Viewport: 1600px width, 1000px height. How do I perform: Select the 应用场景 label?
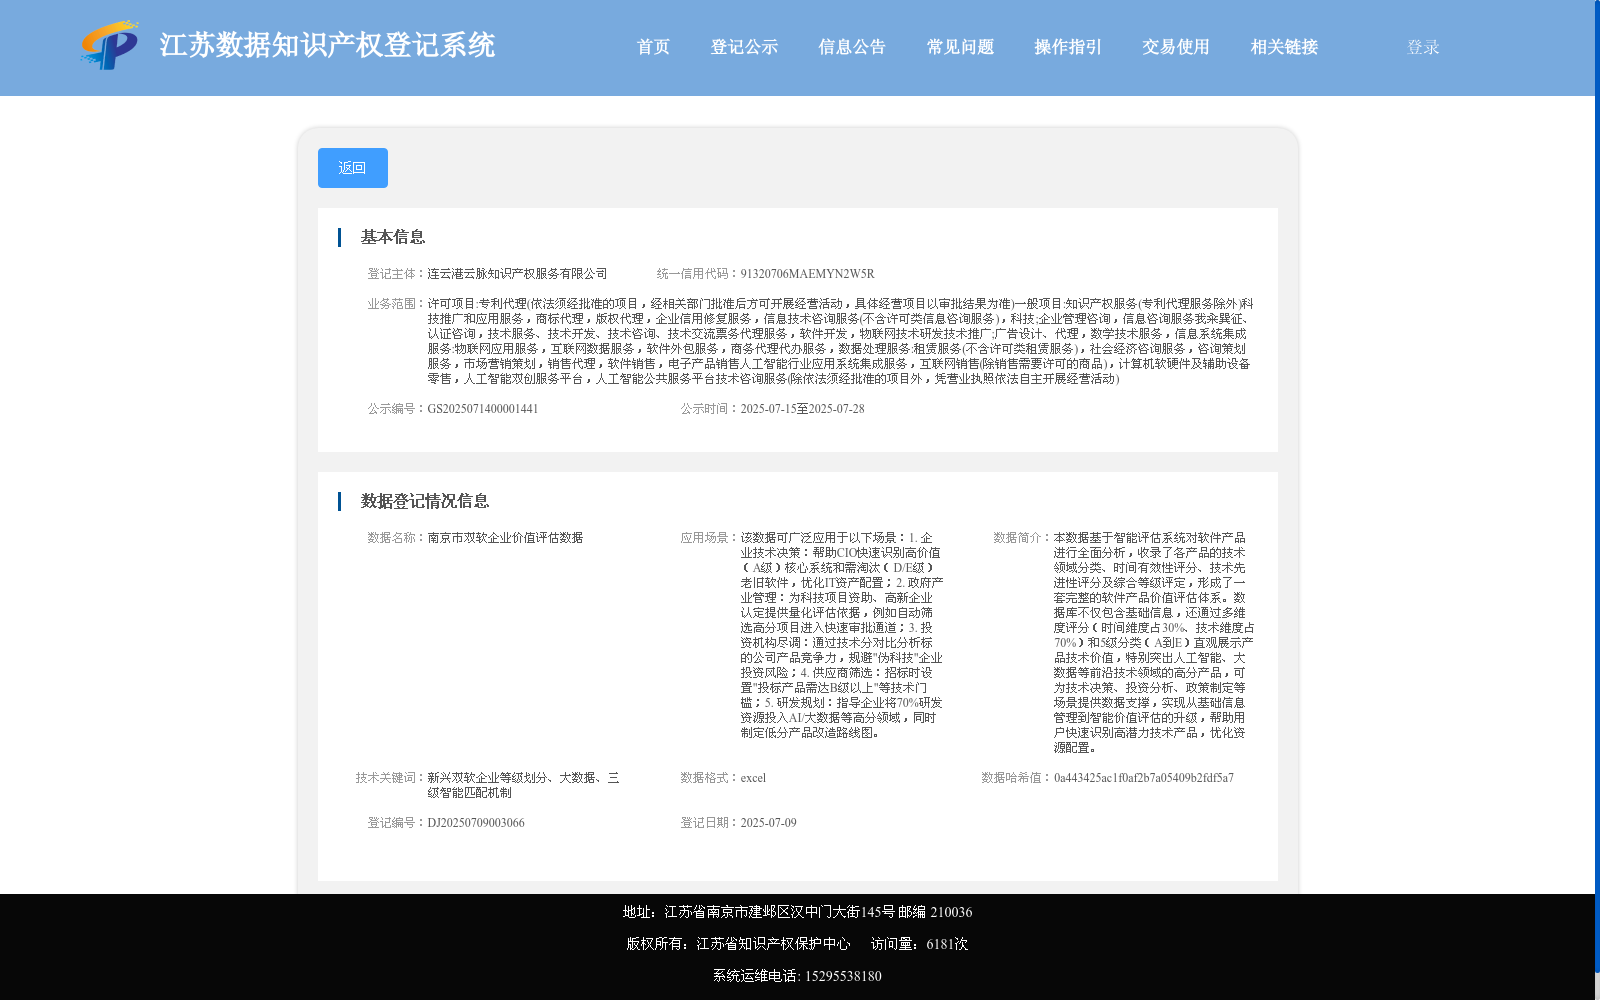tap(706, 538)
